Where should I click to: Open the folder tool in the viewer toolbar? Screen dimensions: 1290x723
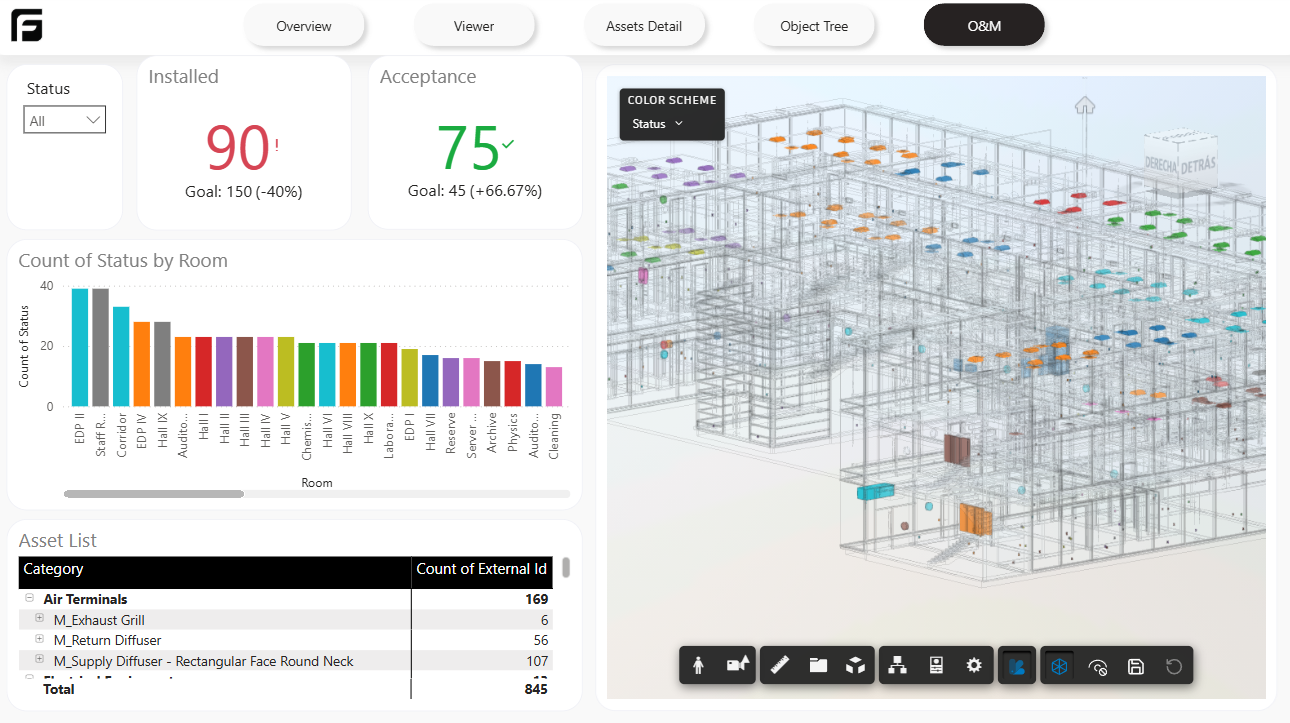pos(820,665)
